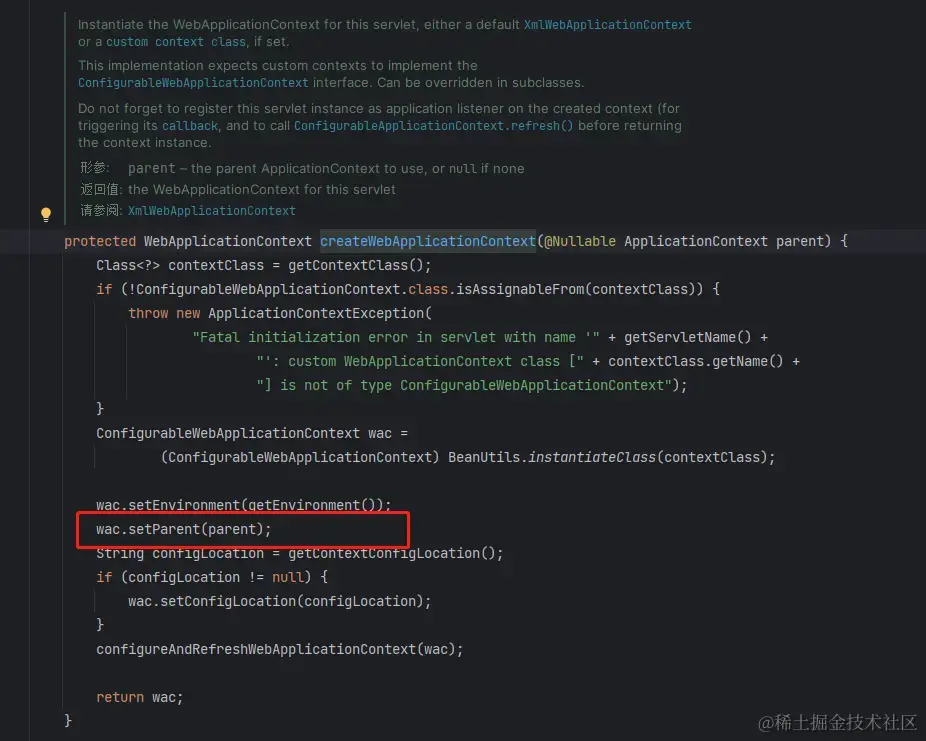Image resolution: width=926 pixels, height=741 pixels.
Task: Click the yellow lightbulb intention icon
Action: click(45, 214)
